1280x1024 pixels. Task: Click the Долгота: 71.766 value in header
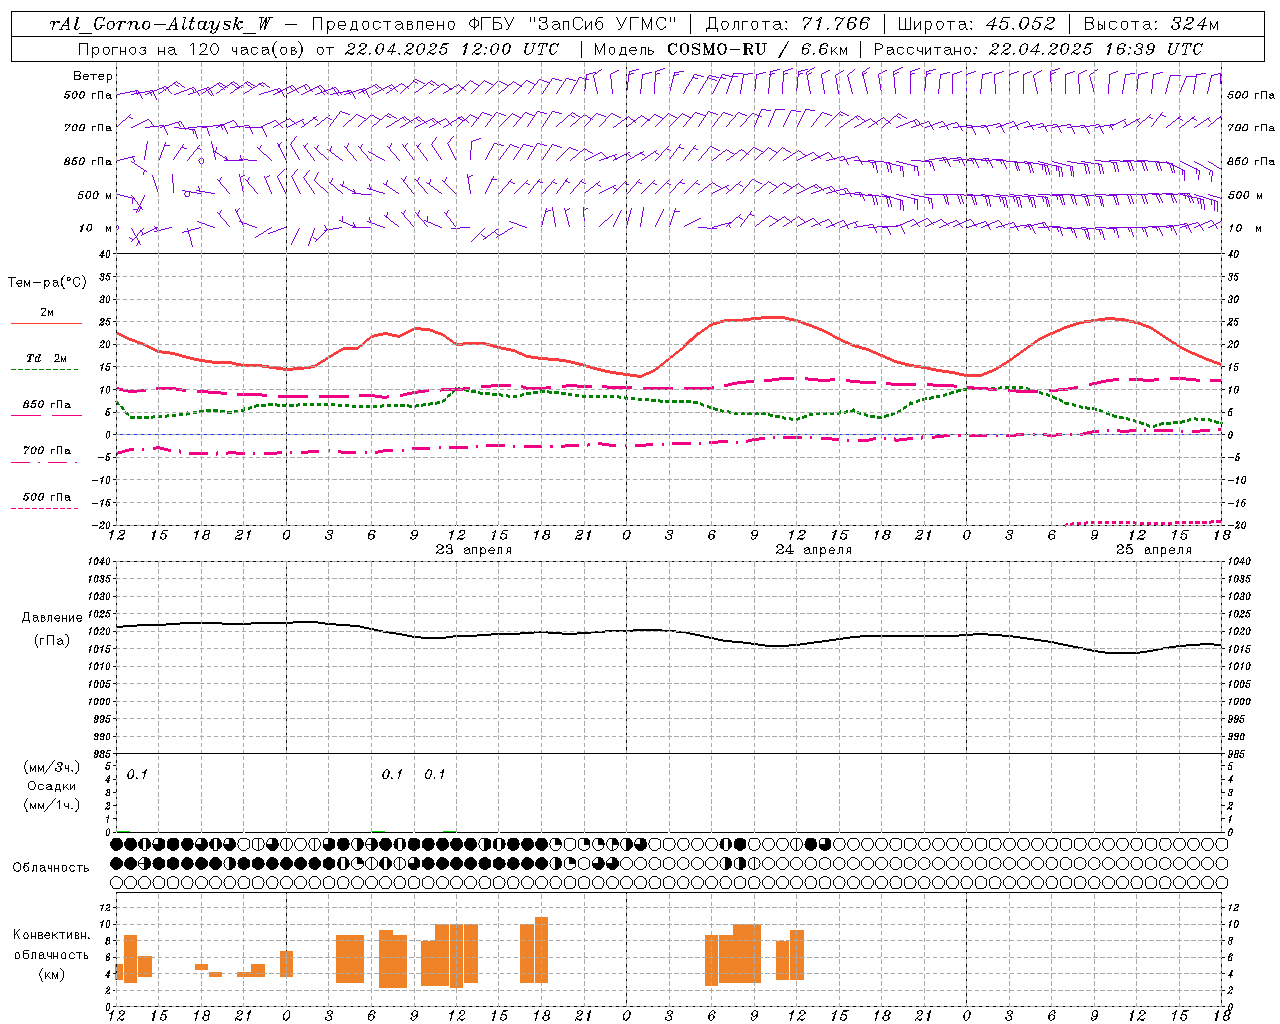tap(787, 24)
